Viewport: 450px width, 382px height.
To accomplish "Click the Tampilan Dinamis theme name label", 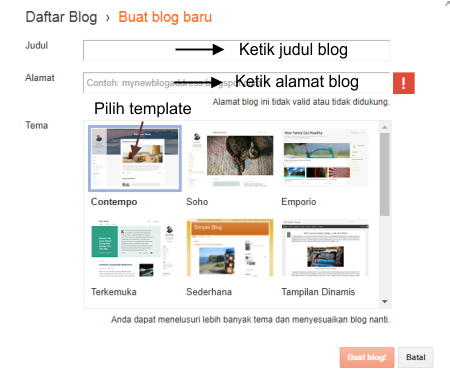I will [318, 292].
